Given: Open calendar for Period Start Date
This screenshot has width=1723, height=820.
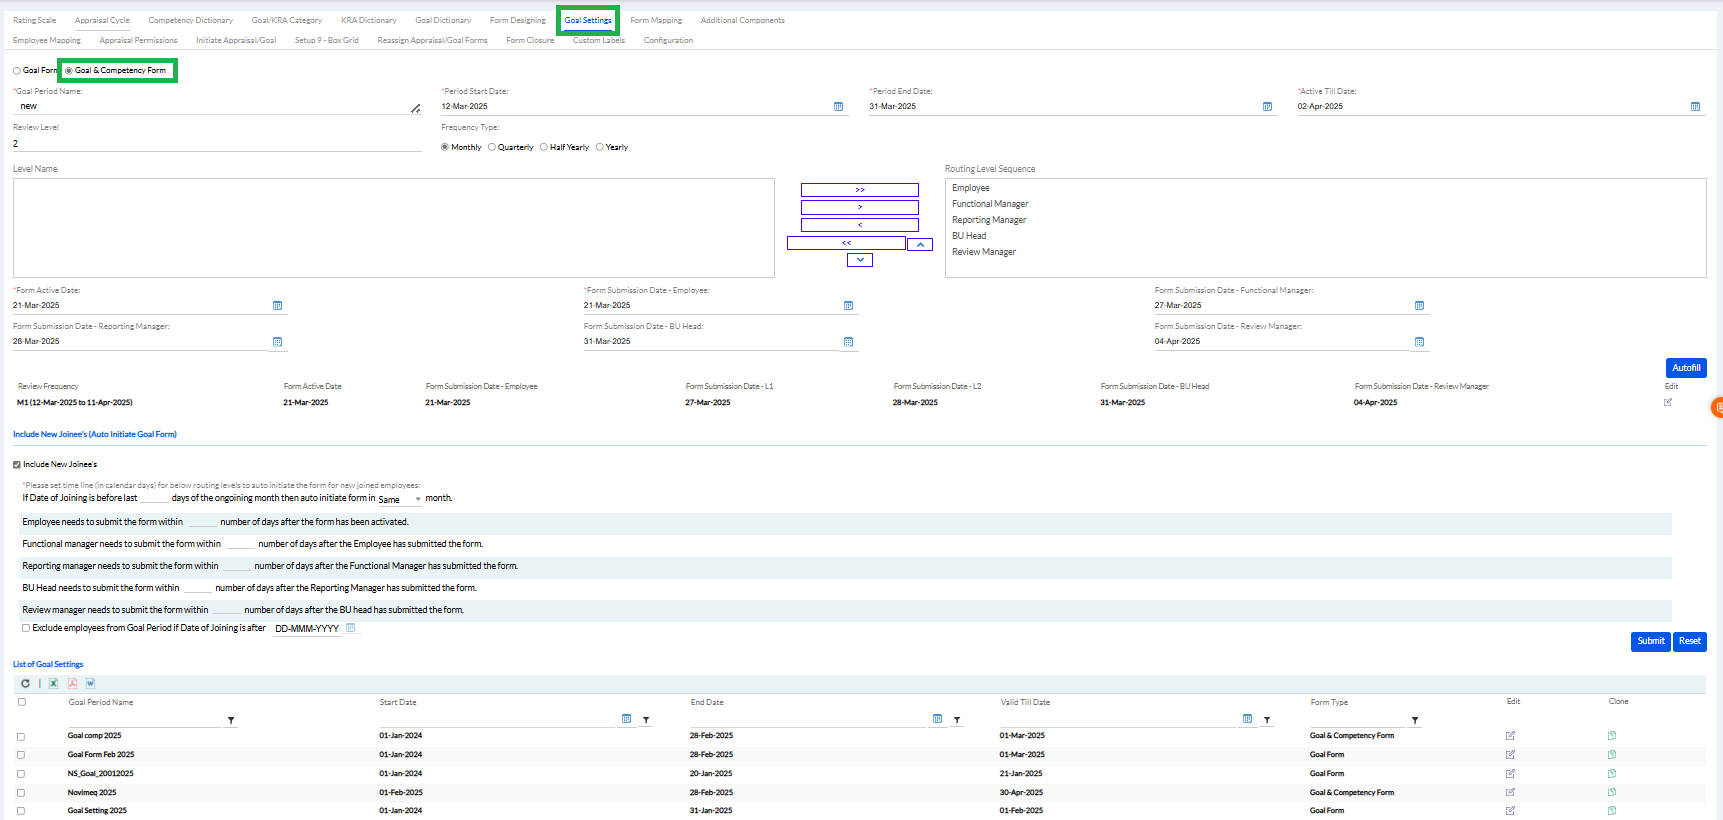Looking at the screenshot, I should point(838,107).
